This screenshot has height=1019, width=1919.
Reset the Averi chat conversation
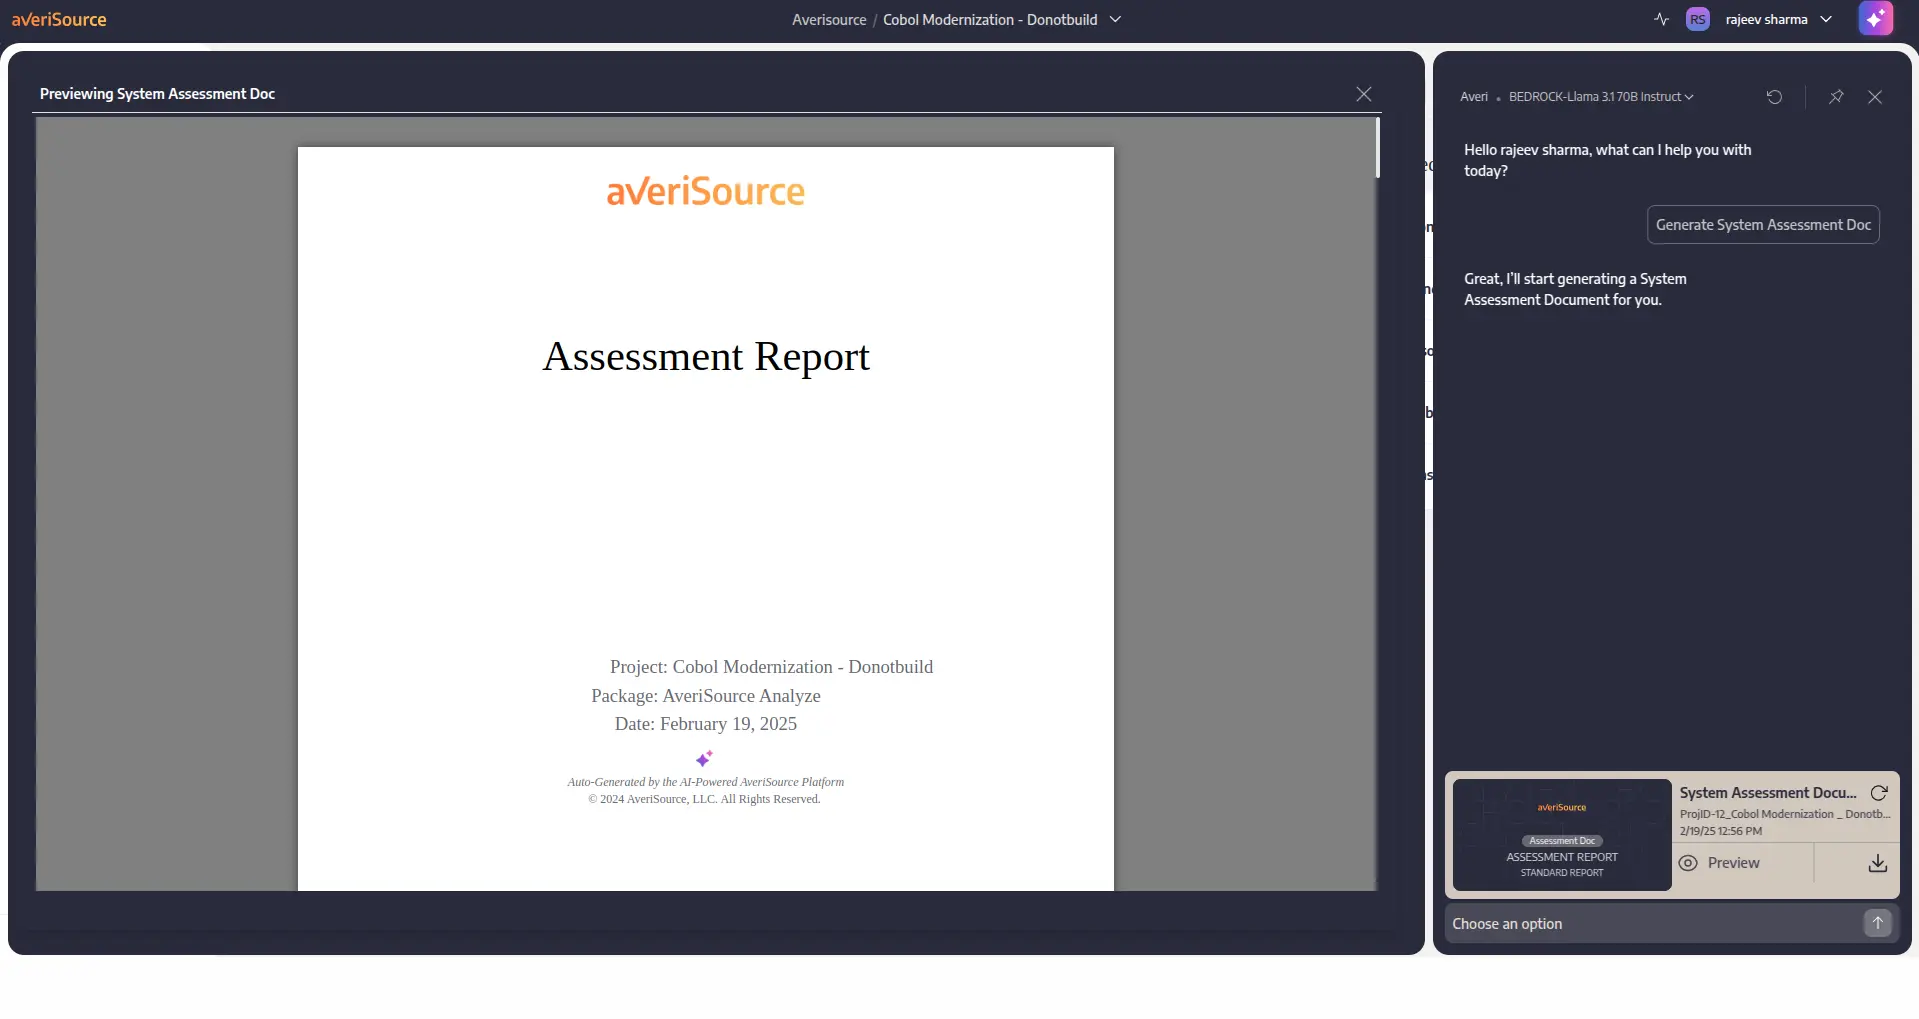pos(1774,97)
